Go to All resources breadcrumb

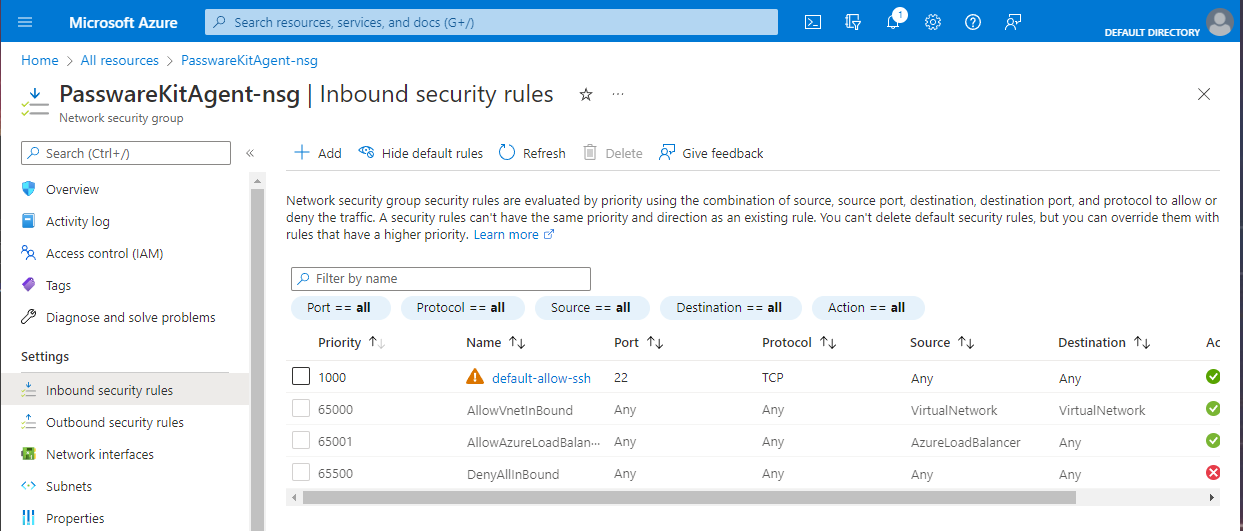(x=120, y=60)
